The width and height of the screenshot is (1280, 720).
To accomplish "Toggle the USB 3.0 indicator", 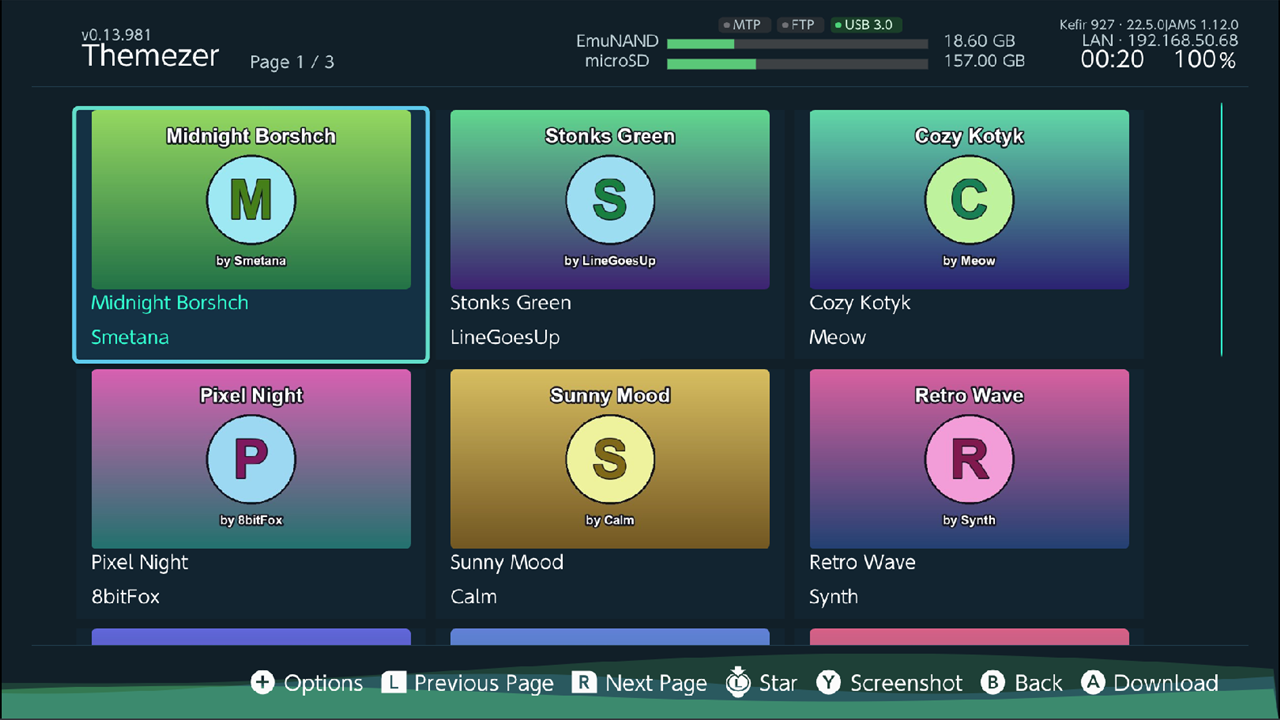I will [866, 25].
